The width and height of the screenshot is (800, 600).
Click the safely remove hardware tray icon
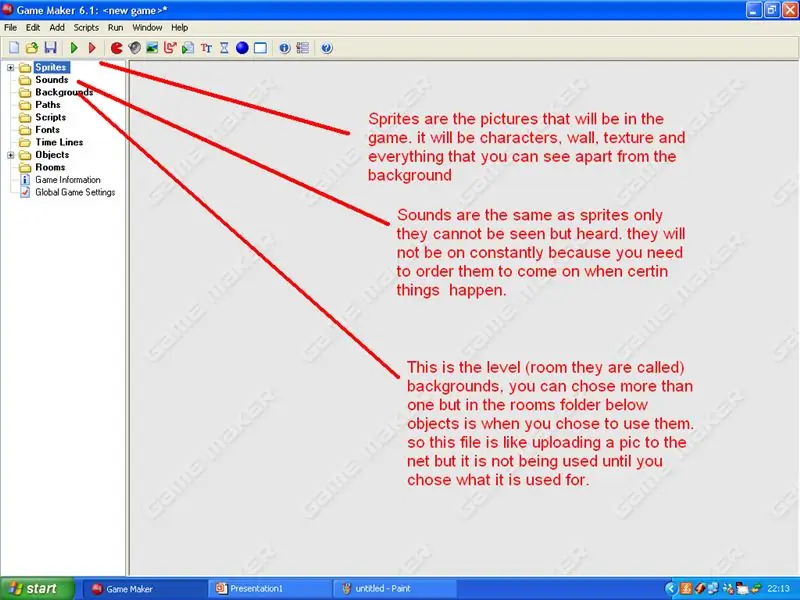(756, 588)
